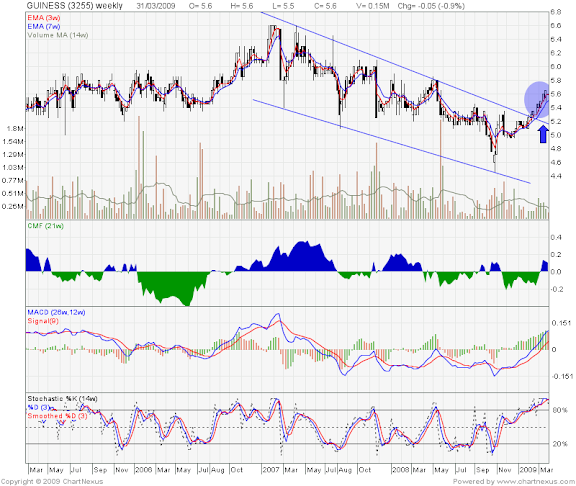576x486 pixels.
Task: Click the '2006' year label on the time axis
Action: tap(143, 470)
